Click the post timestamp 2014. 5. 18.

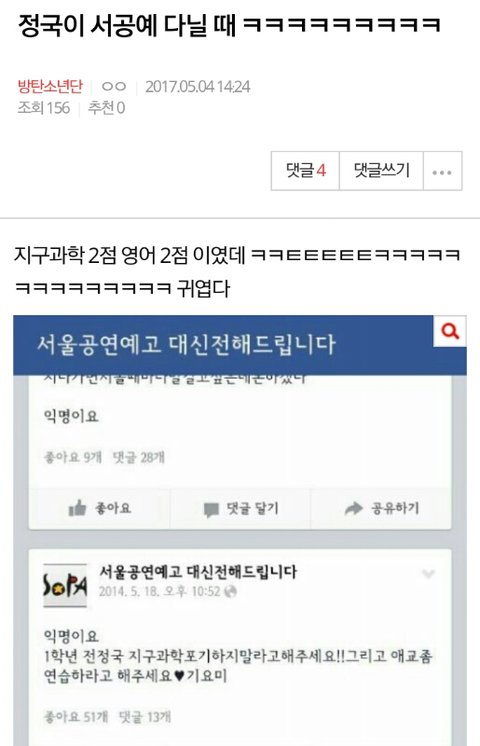[160, 591]
